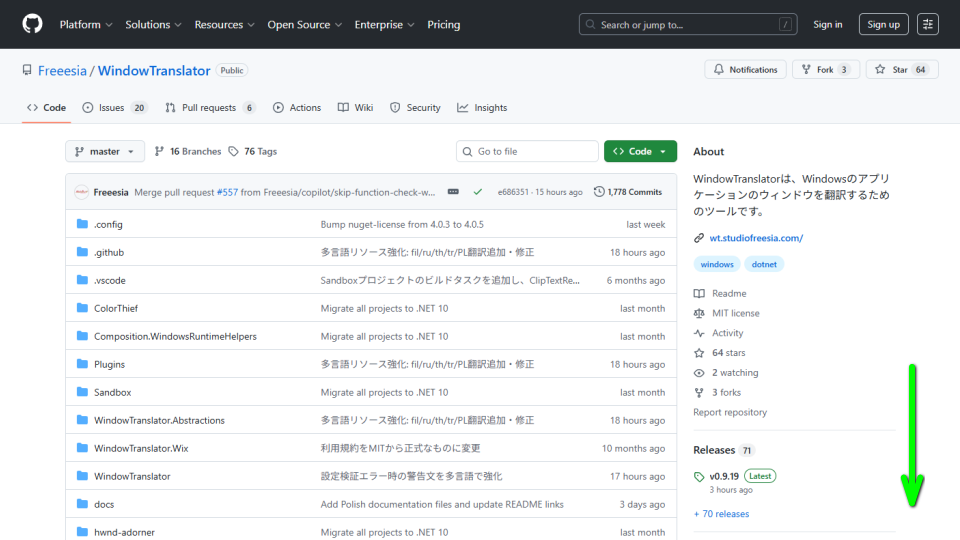The width and height of the screenshot is (960, 540).
Task: Click the green commit status checkmark
Action: coord(478,192)
